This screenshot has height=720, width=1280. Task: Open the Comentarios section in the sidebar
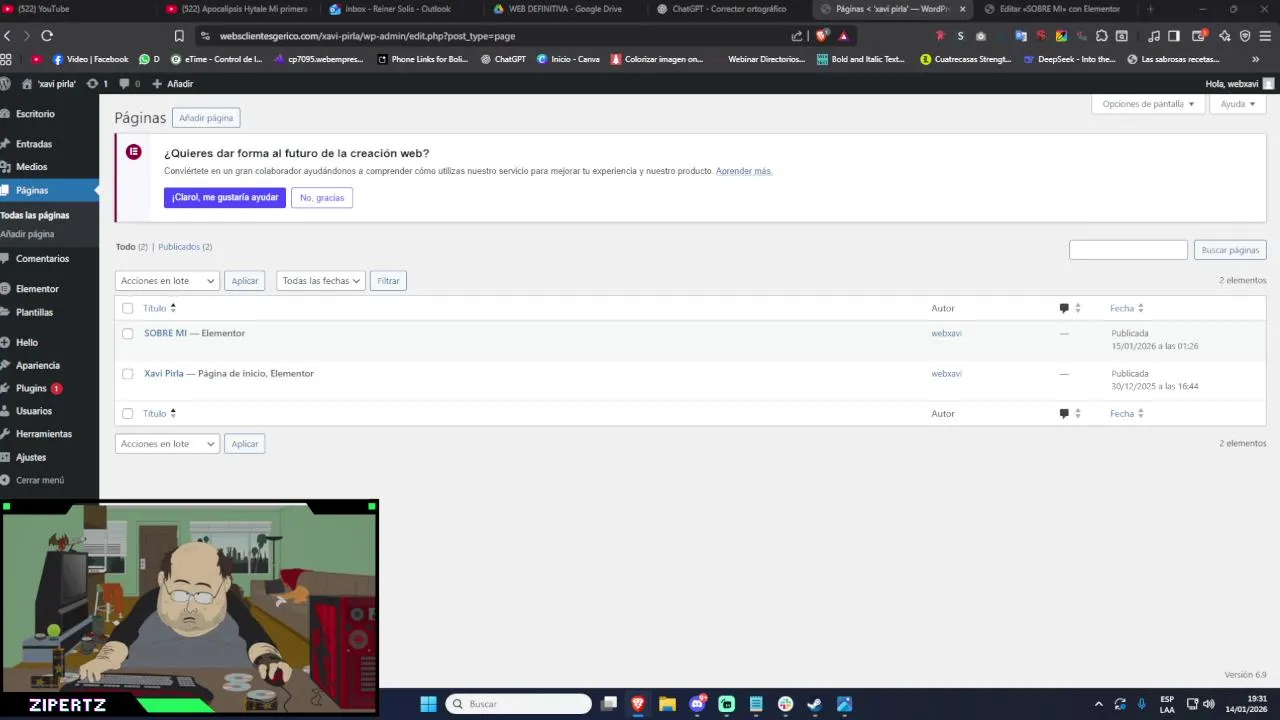click(x=42, y=259)
